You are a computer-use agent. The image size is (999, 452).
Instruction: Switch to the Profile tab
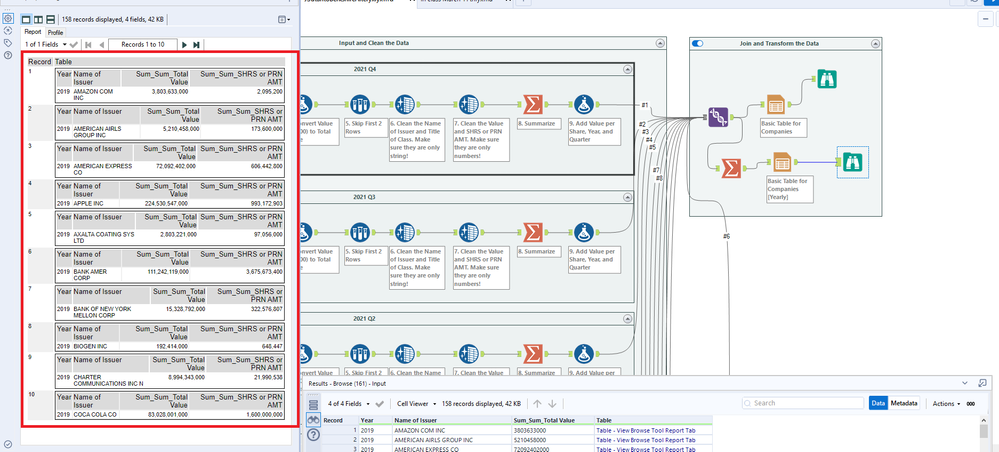point(56,32)
